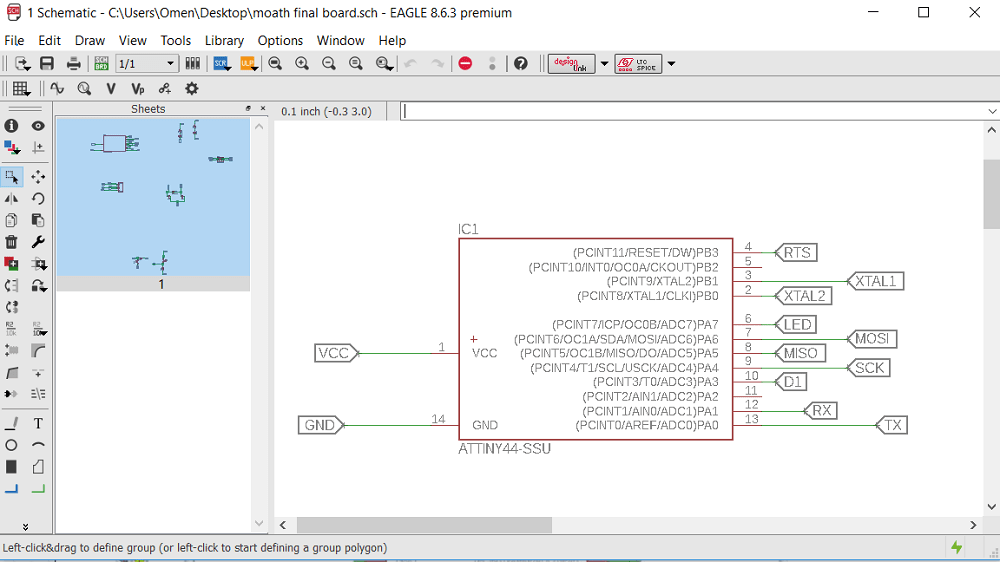Open Help with question mark icon

coord(521,64)
